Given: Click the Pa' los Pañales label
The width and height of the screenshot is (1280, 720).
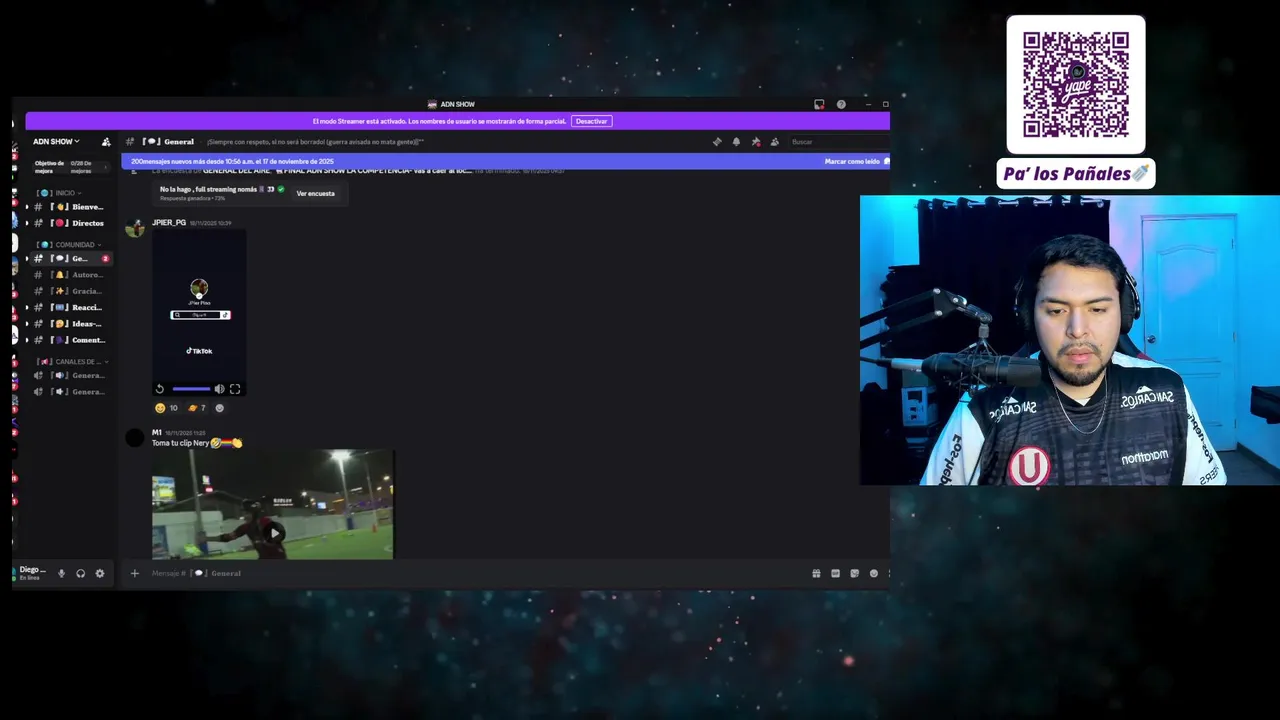Looking at the screenshot, I should click(1076, 174).
